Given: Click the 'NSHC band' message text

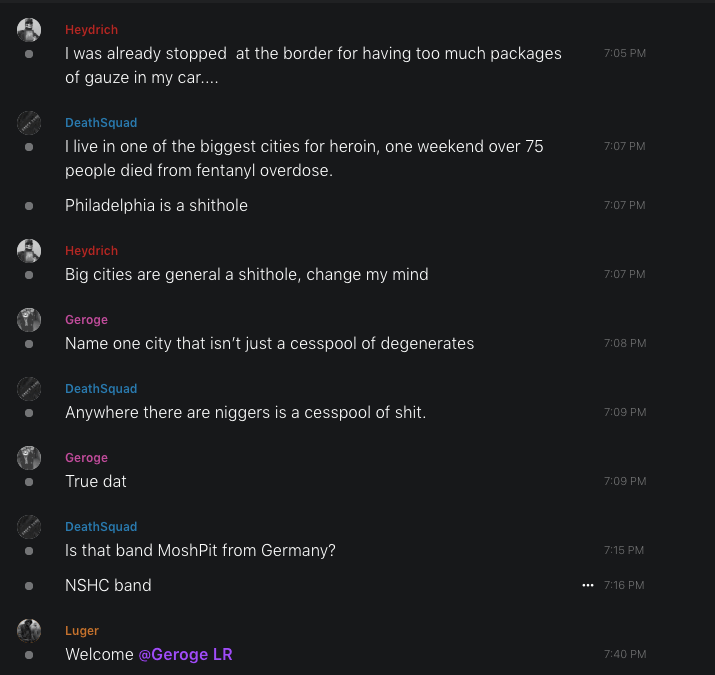Looking at the screenshot, I should [x=108, y=585].
